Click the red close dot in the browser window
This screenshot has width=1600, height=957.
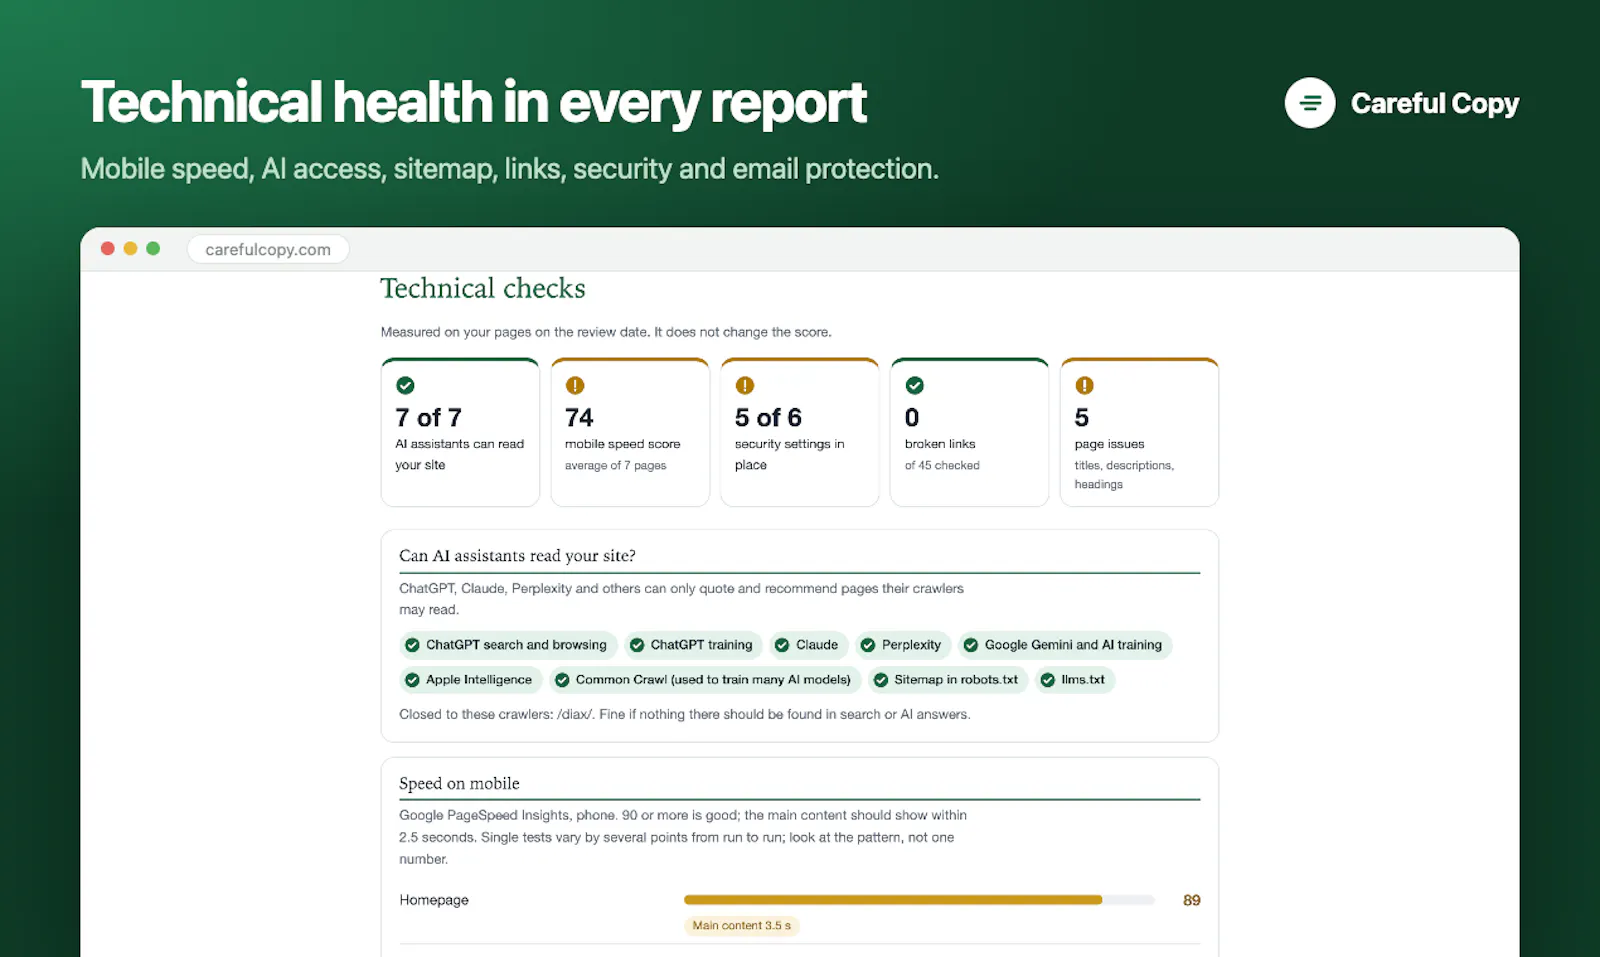pyautogui.click(x=108, y=248)
